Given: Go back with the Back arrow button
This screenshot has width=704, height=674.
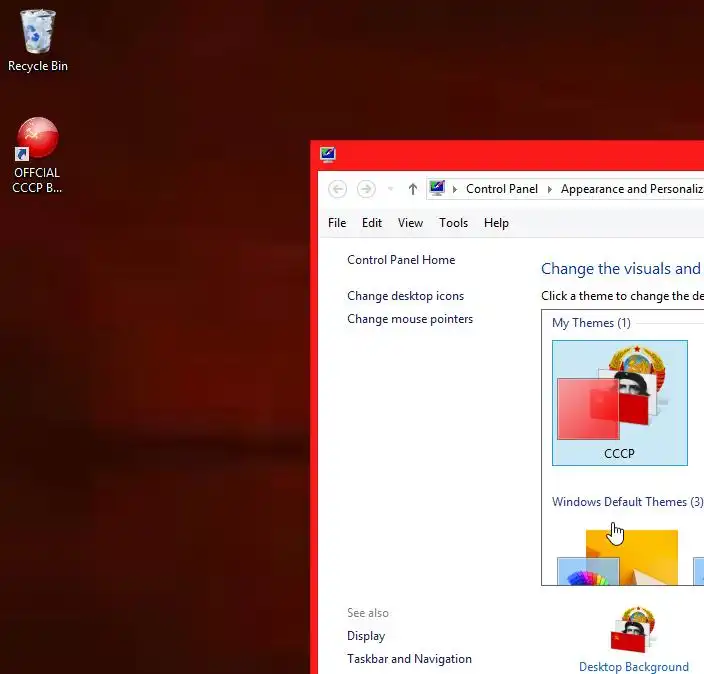Looking at the screenshot, I should tap(337, 189).
